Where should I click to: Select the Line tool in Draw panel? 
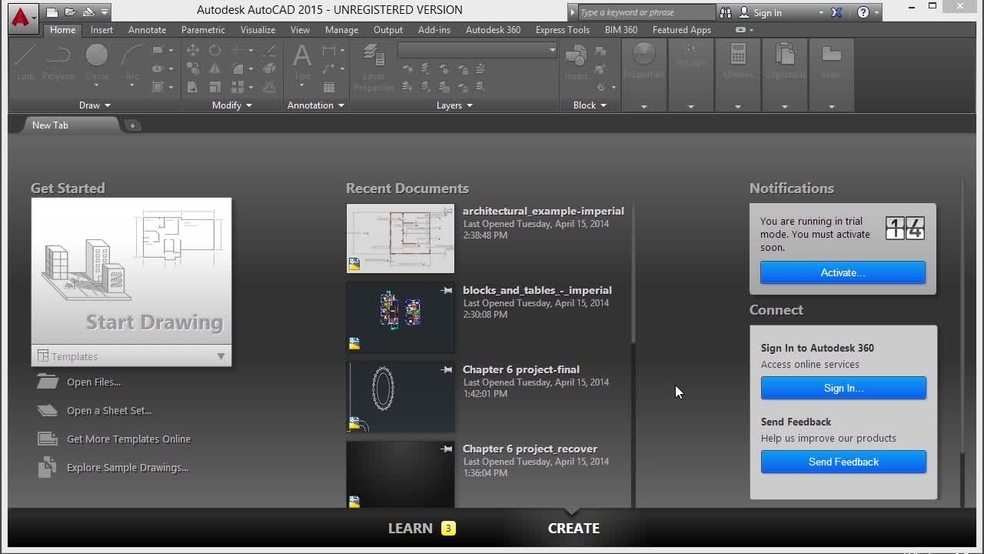25,63
